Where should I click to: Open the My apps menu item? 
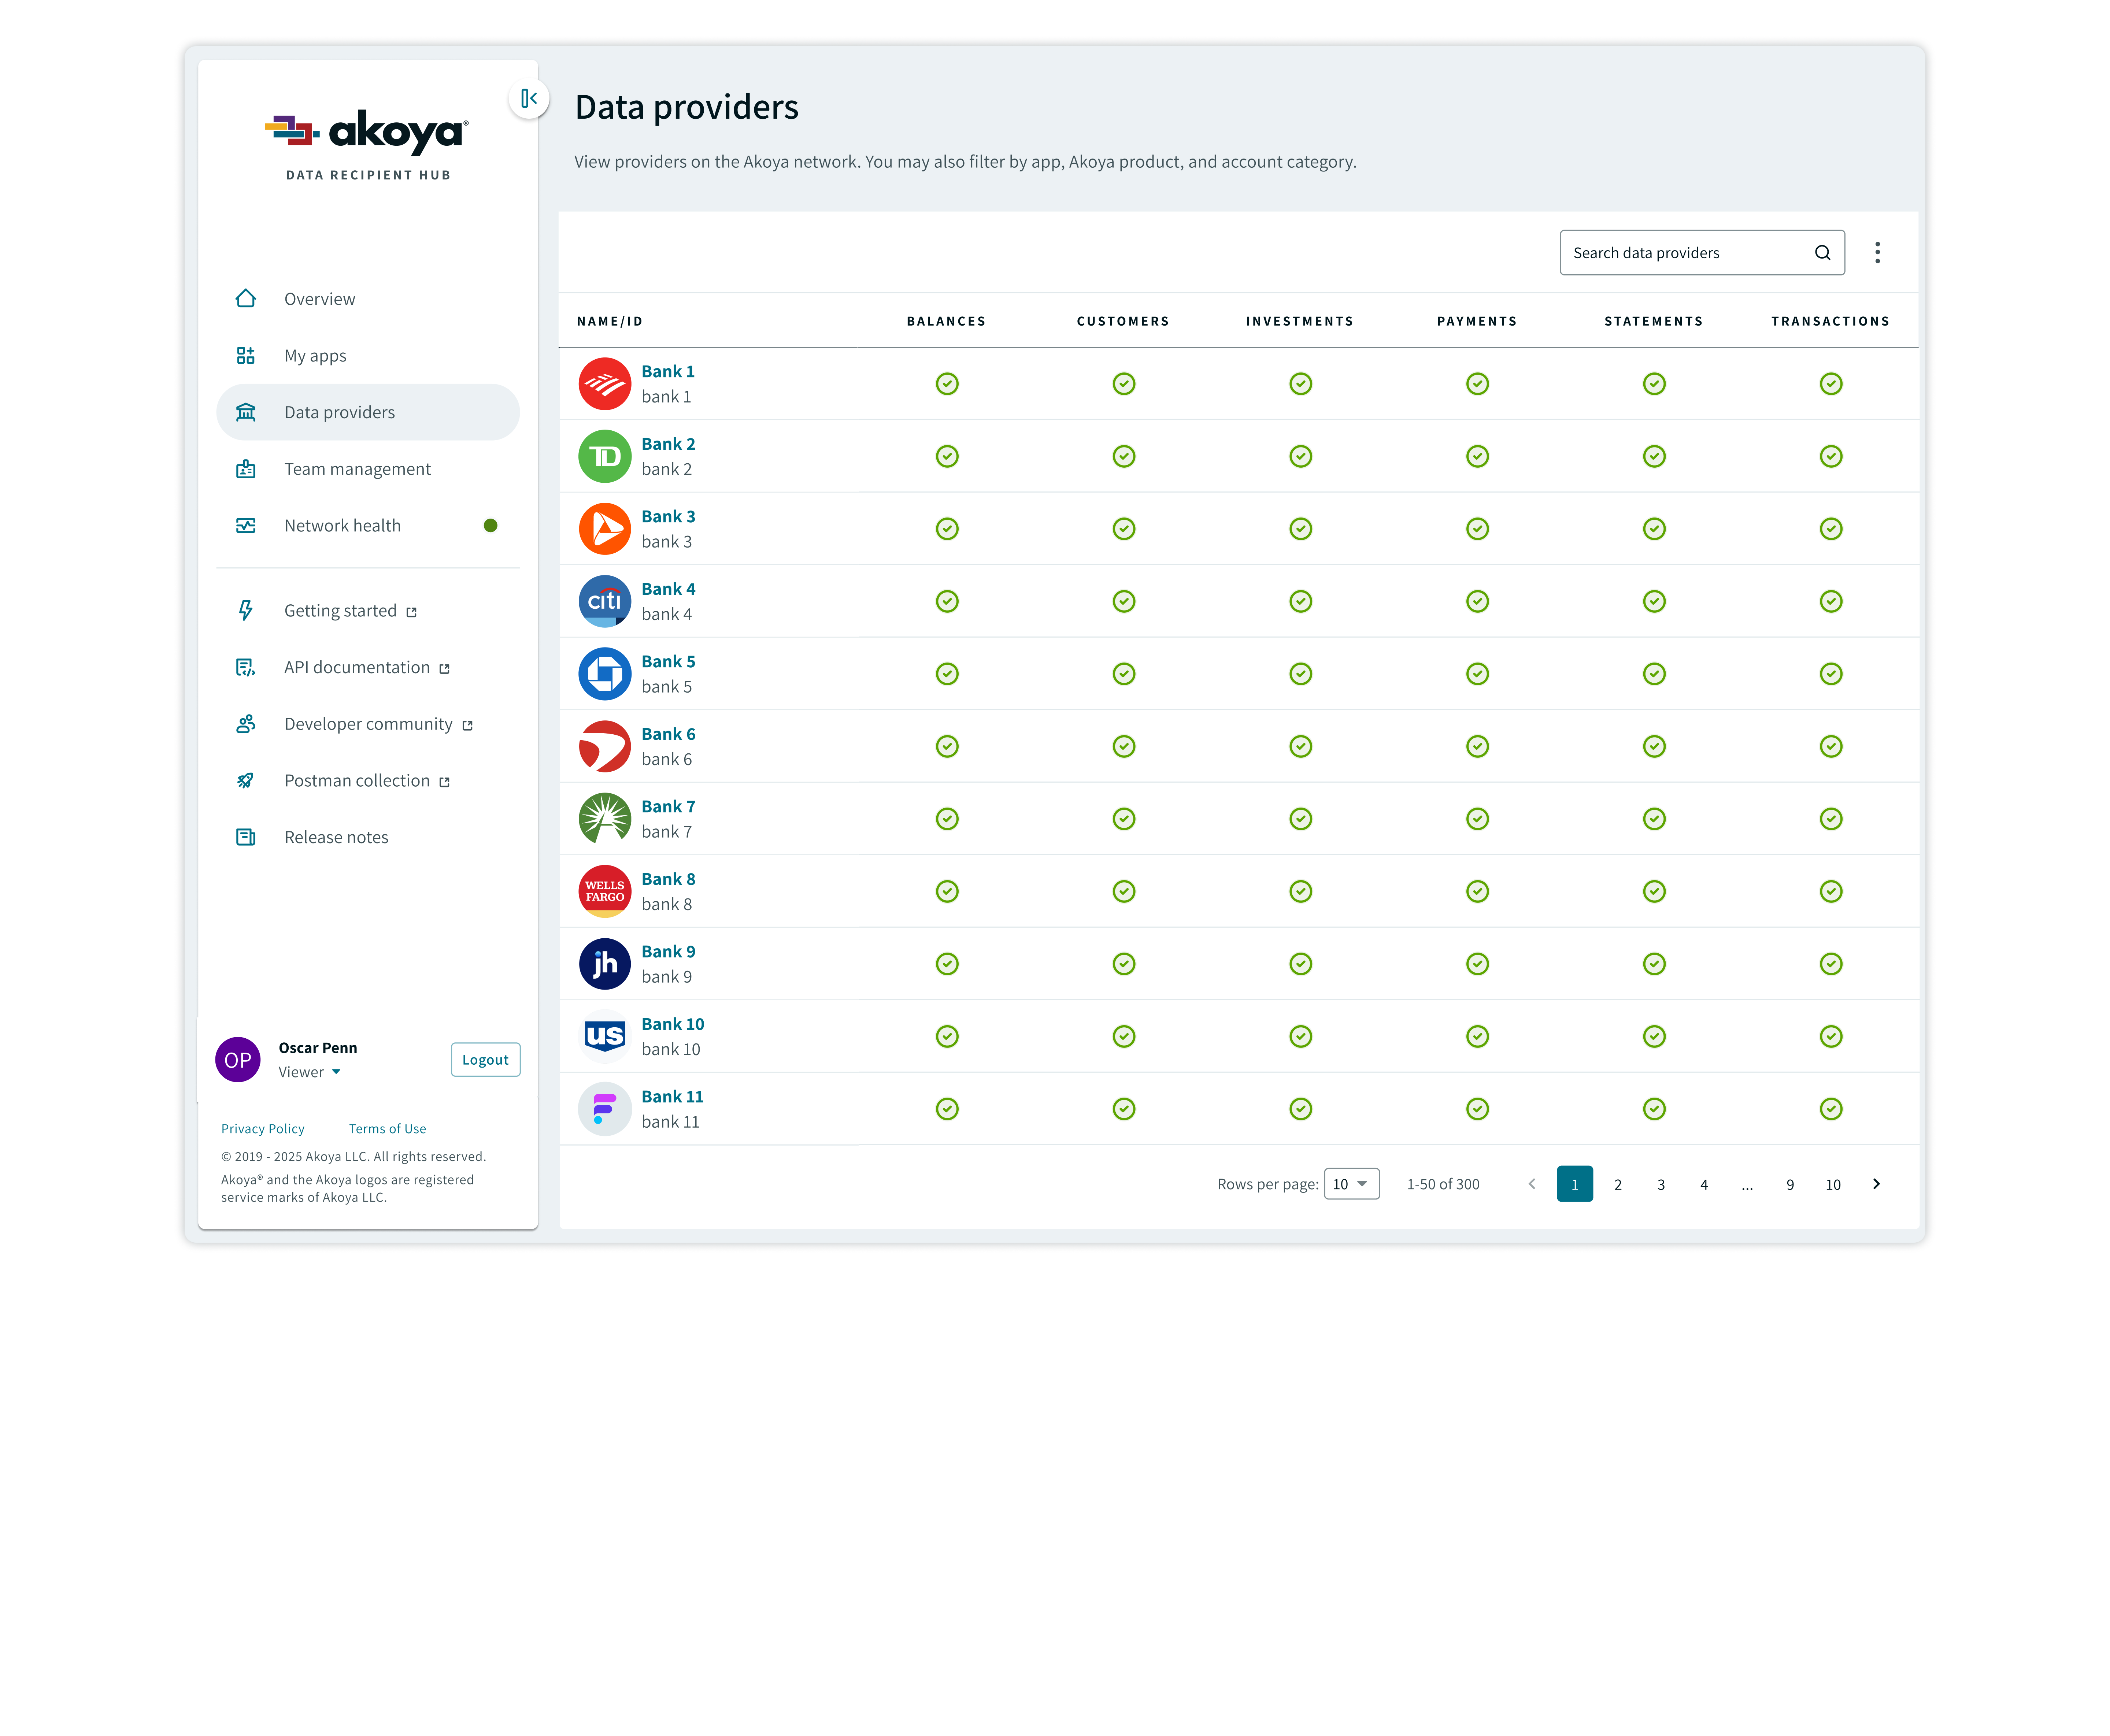click(315, 356)
